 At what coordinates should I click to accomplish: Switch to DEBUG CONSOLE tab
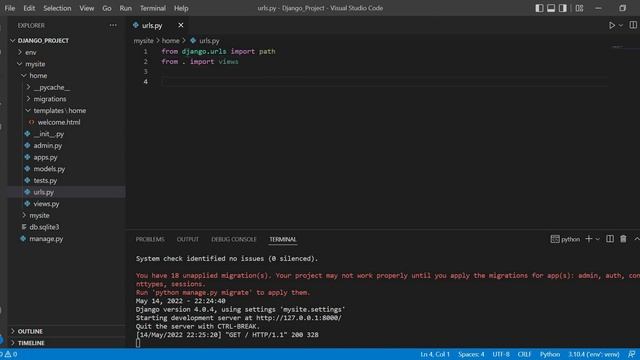click(234, 239)
